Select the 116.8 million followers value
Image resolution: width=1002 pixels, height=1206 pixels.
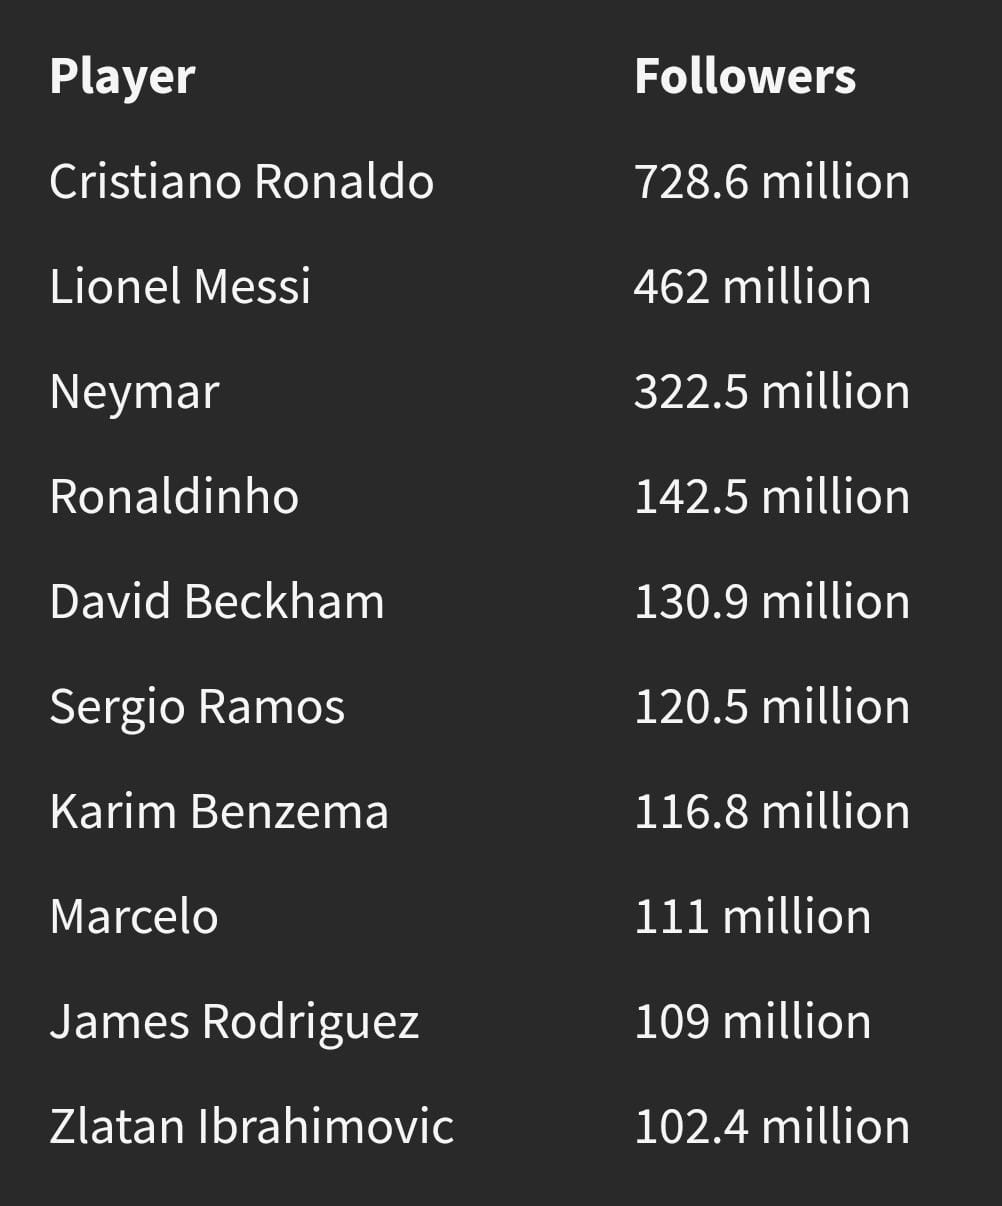(772, 812)
